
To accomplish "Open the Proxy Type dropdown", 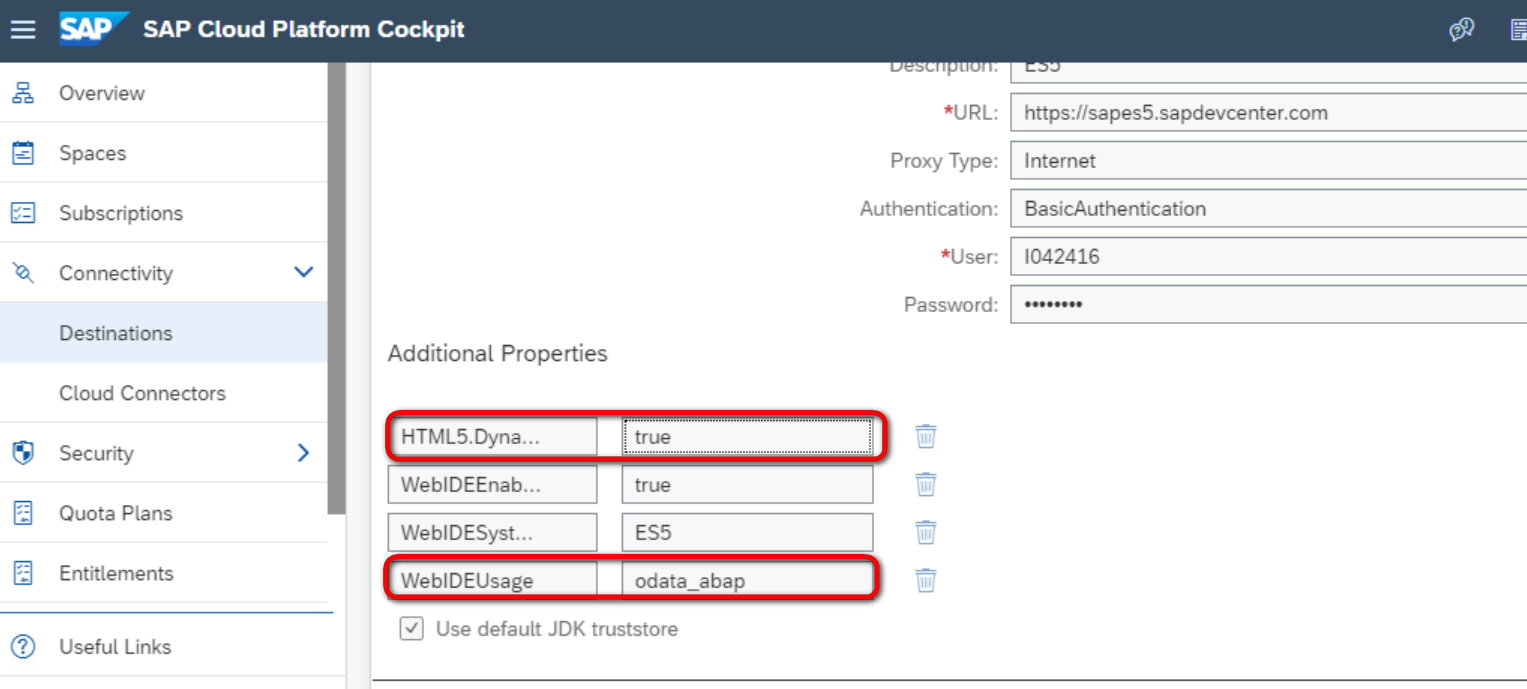I will (1268, 160).
